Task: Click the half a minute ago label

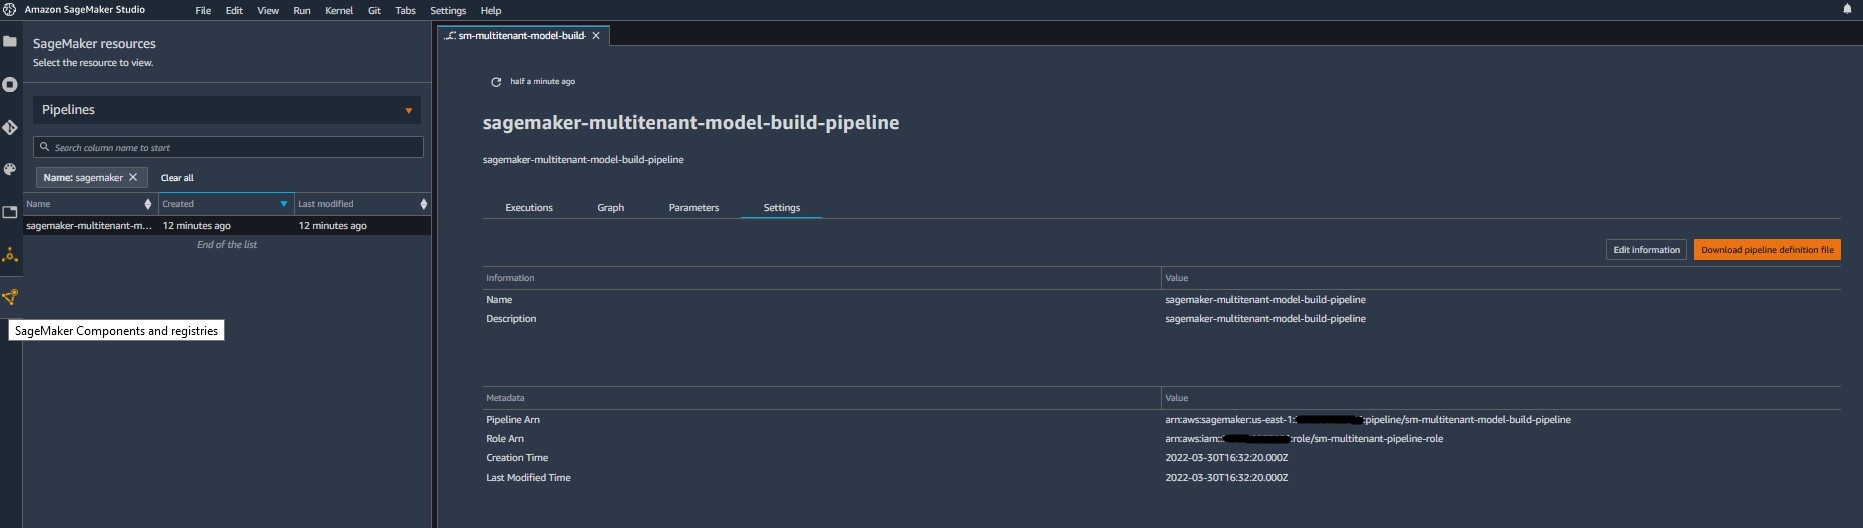Action: pyautogui.click(x=542, y=82)
